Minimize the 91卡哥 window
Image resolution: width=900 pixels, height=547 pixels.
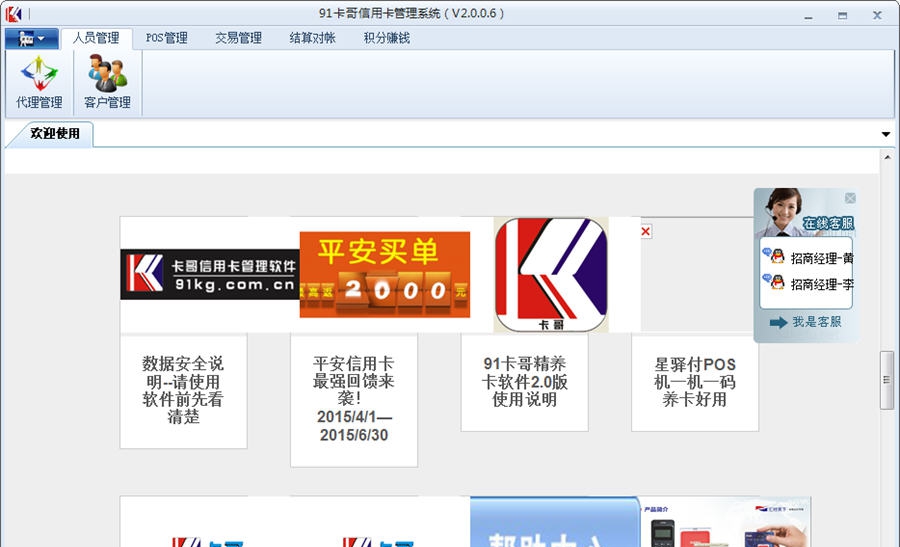tap(808, 16)
